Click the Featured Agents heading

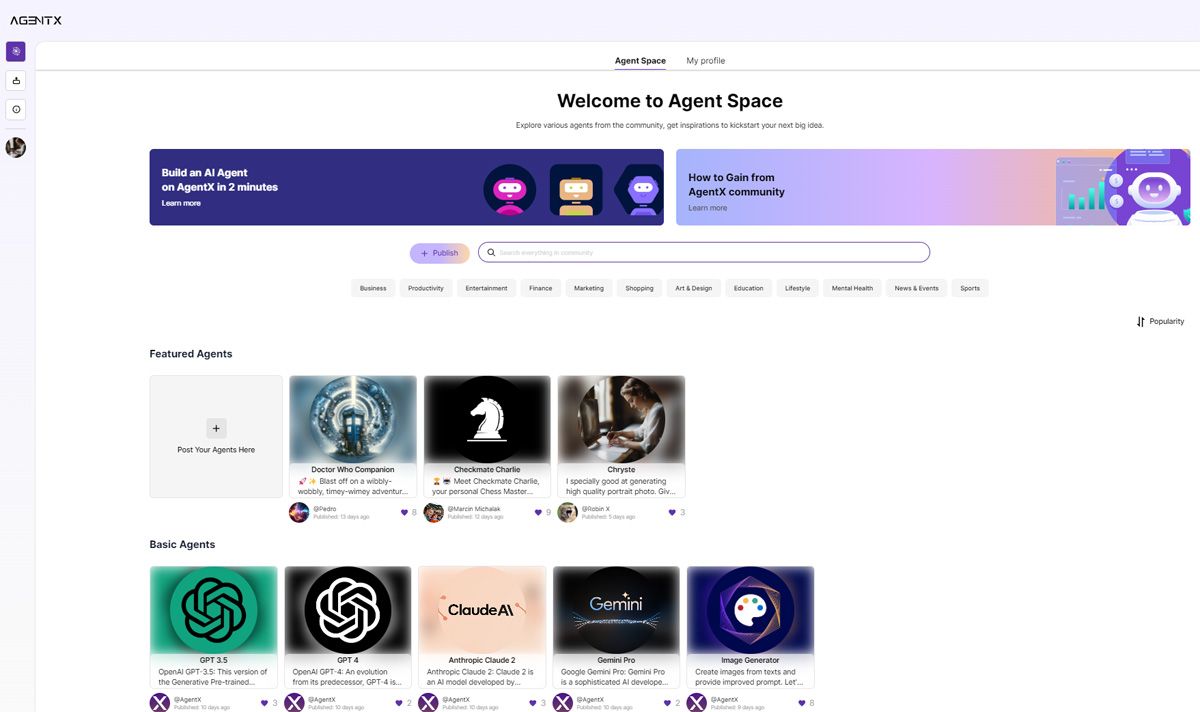coord(191,354)
